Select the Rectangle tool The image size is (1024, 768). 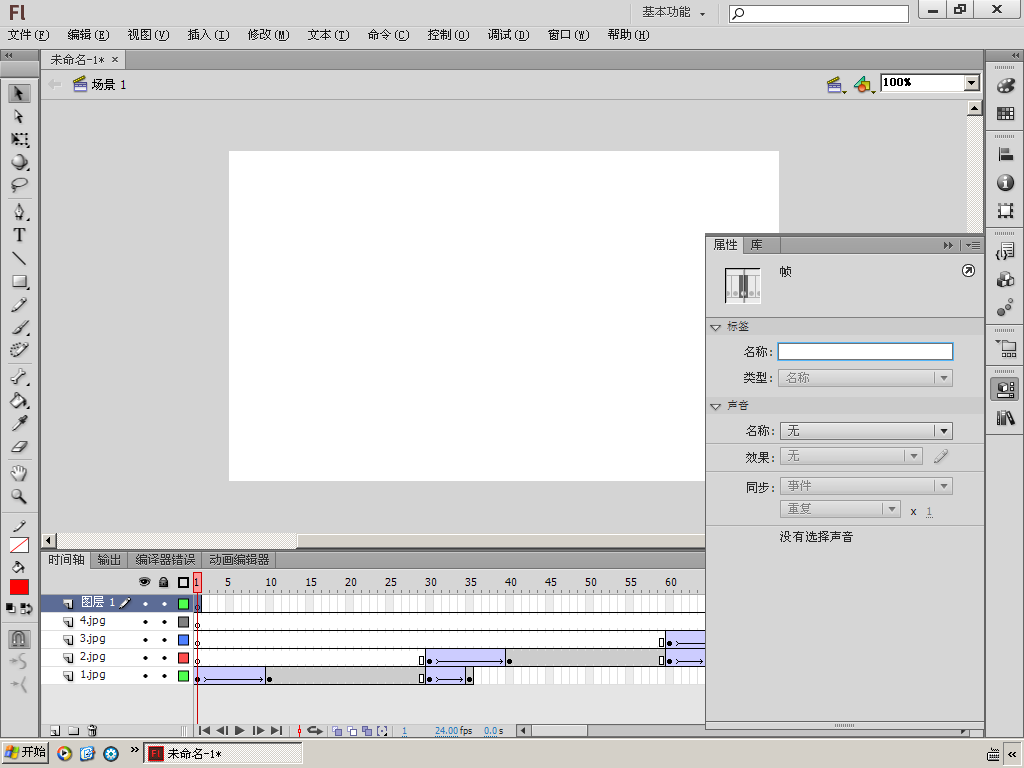pos(19,281)
